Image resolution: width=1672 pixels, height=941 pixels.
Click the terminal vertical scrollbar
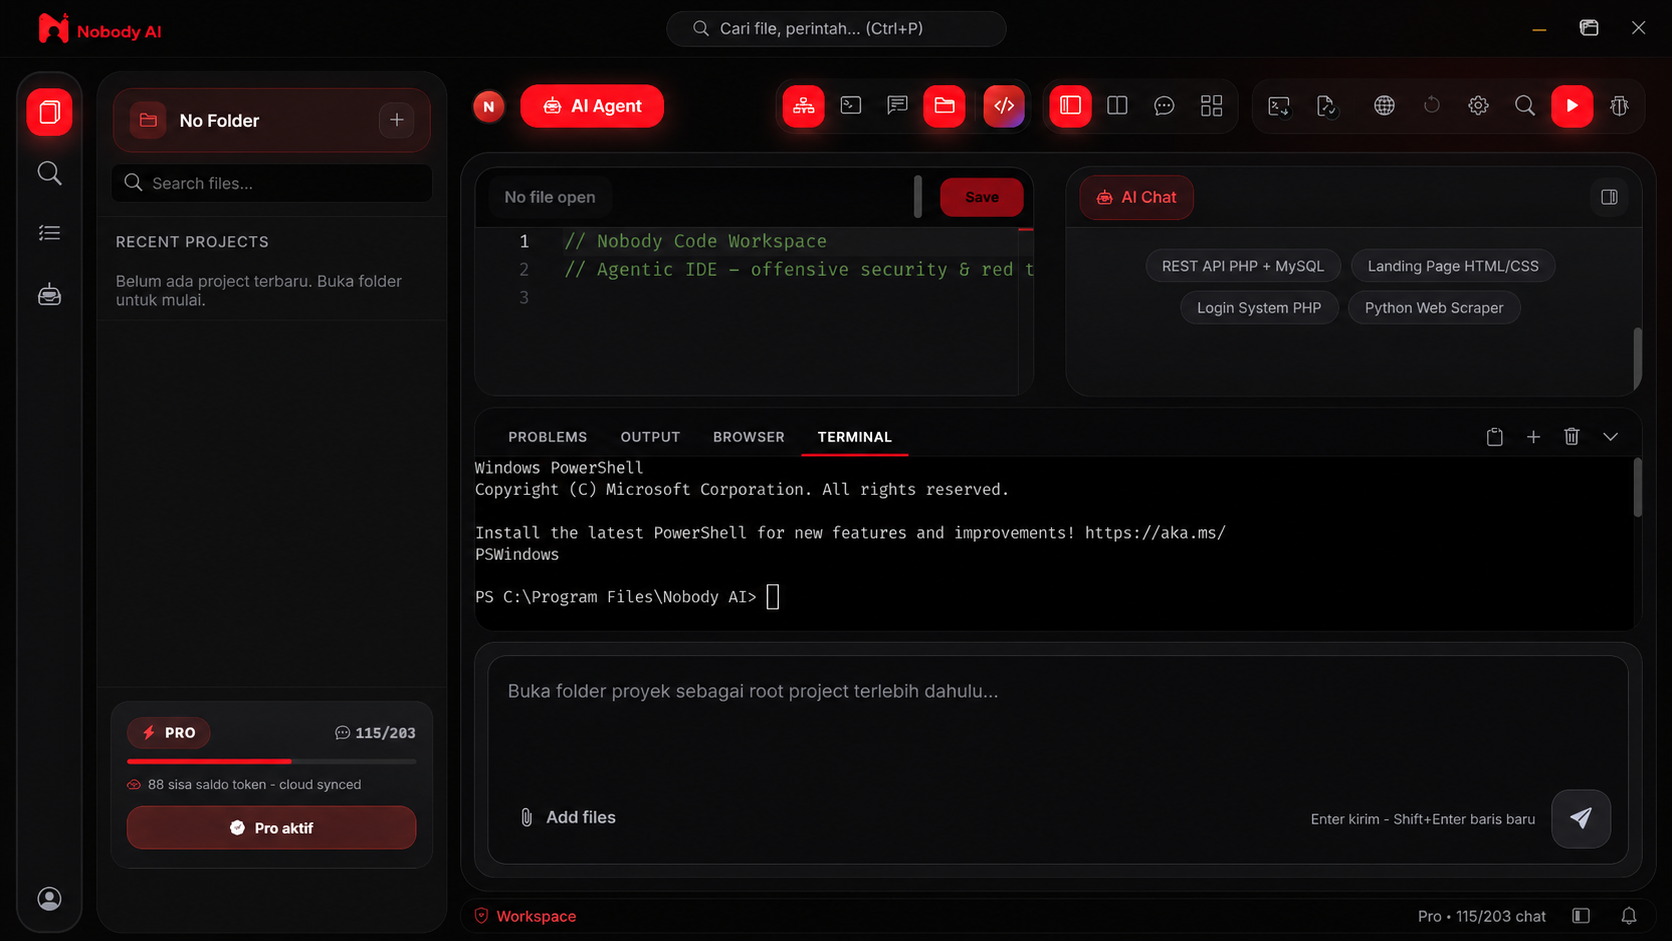[1637, 488]
